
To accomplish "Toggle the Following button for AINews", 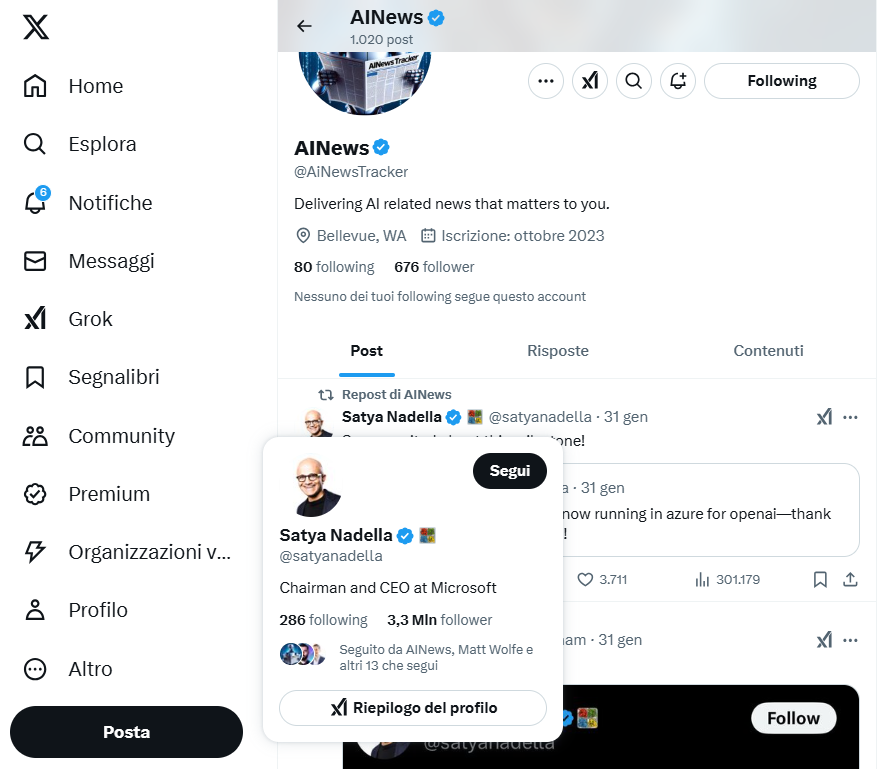I will coord(782,81).
